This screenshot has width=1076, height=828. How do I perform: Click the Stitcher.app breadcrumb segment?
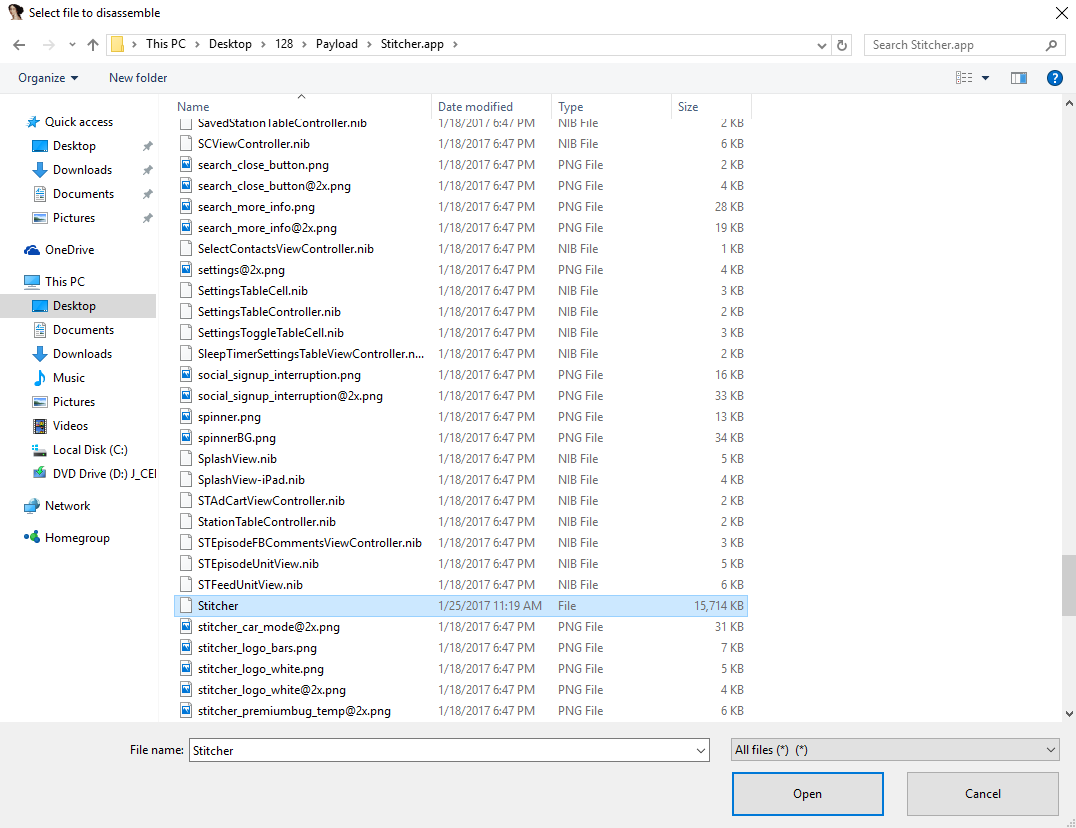(x=412, y=44)
